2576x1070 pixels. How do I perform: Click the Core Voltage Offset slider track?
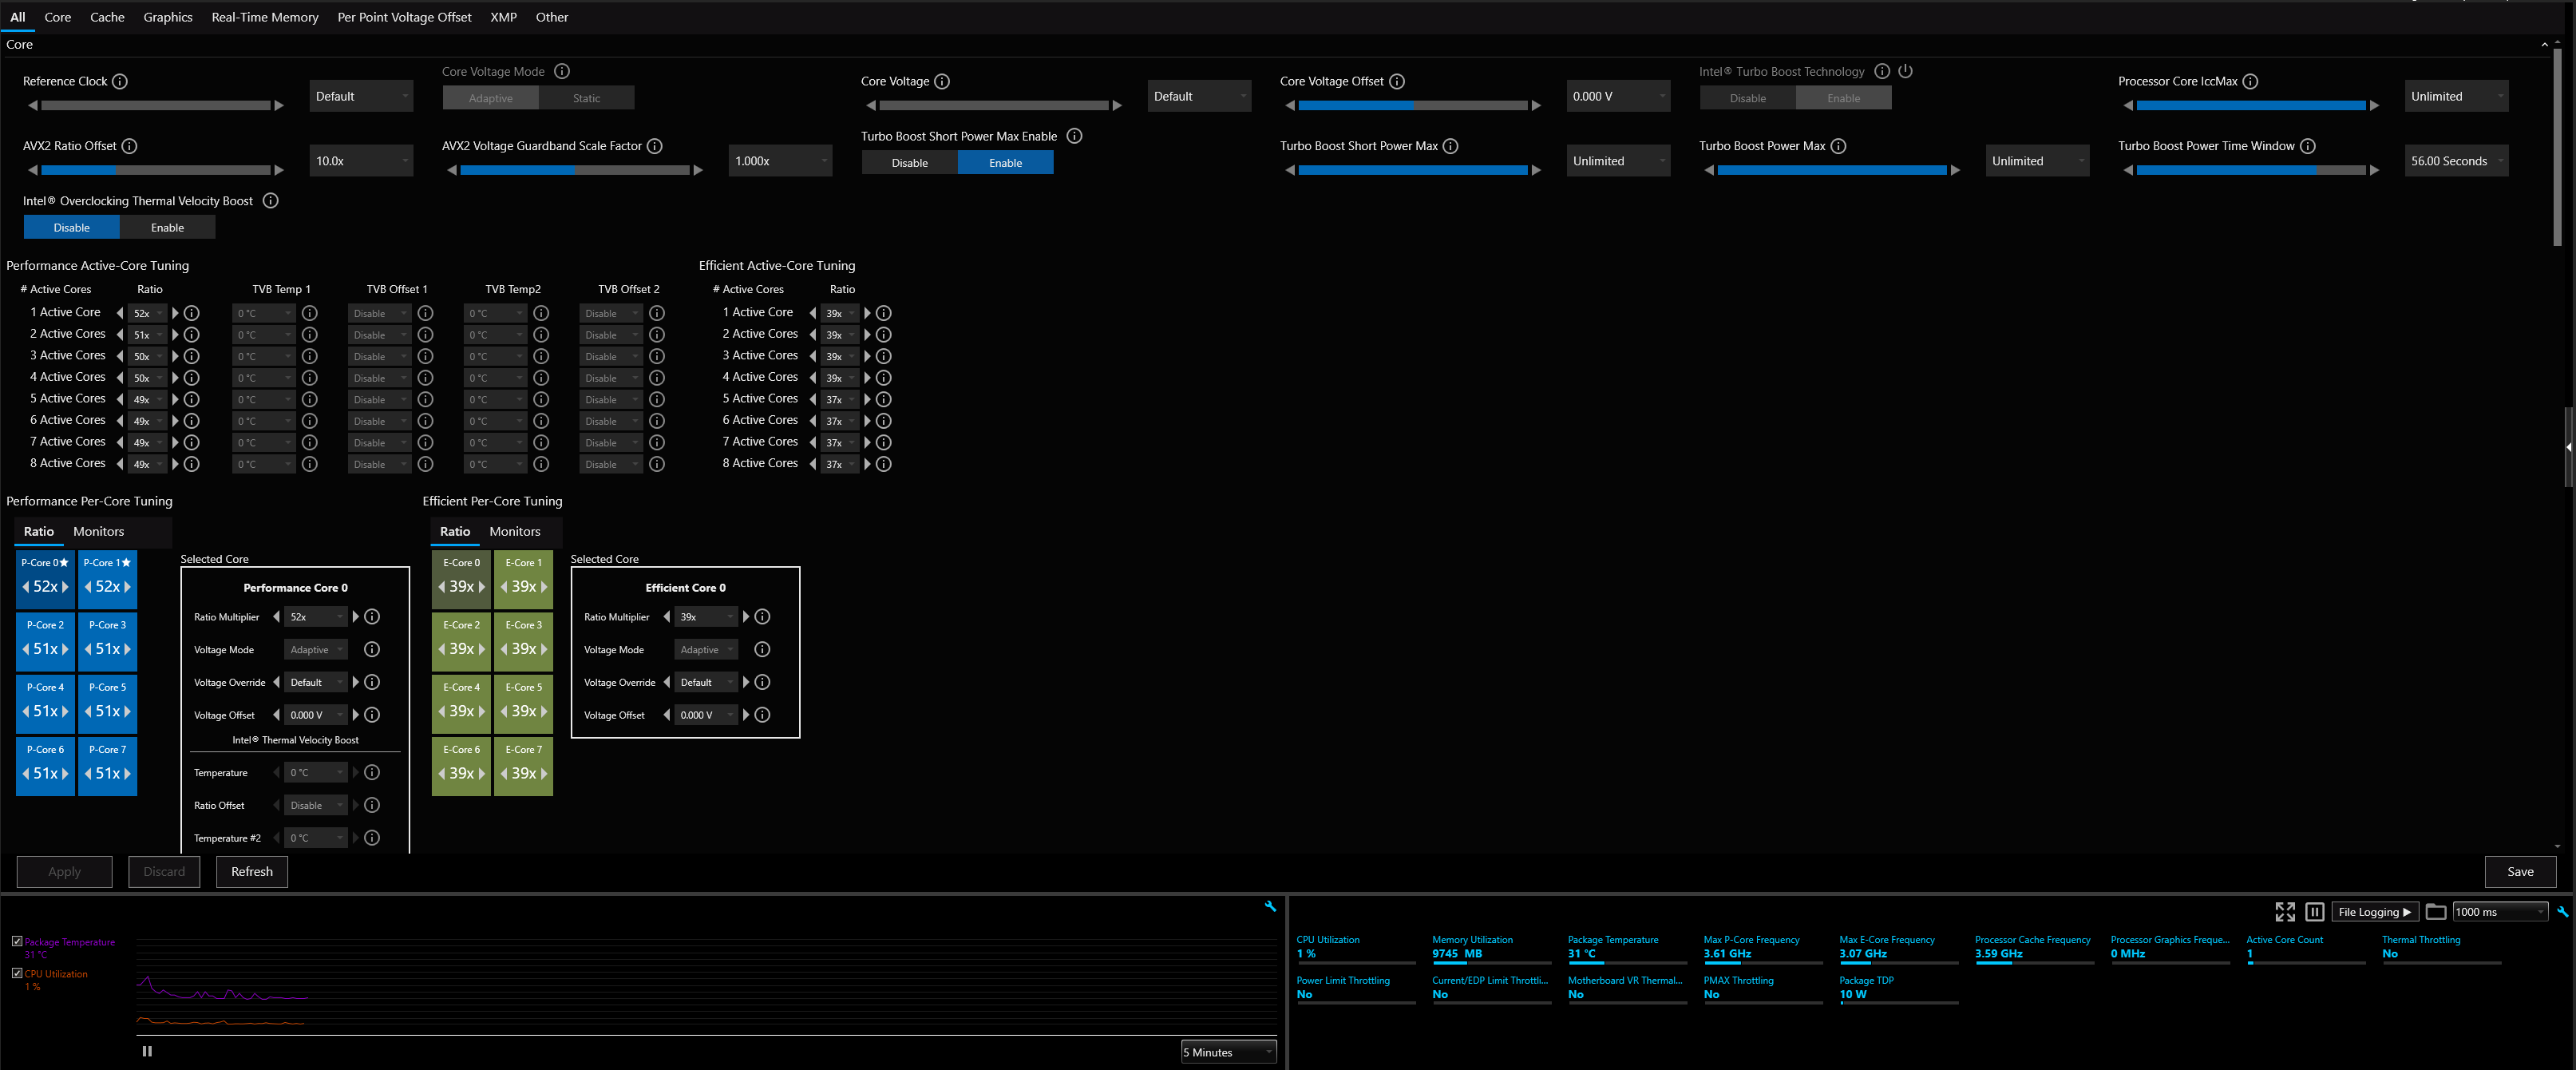click(1412, 105)
